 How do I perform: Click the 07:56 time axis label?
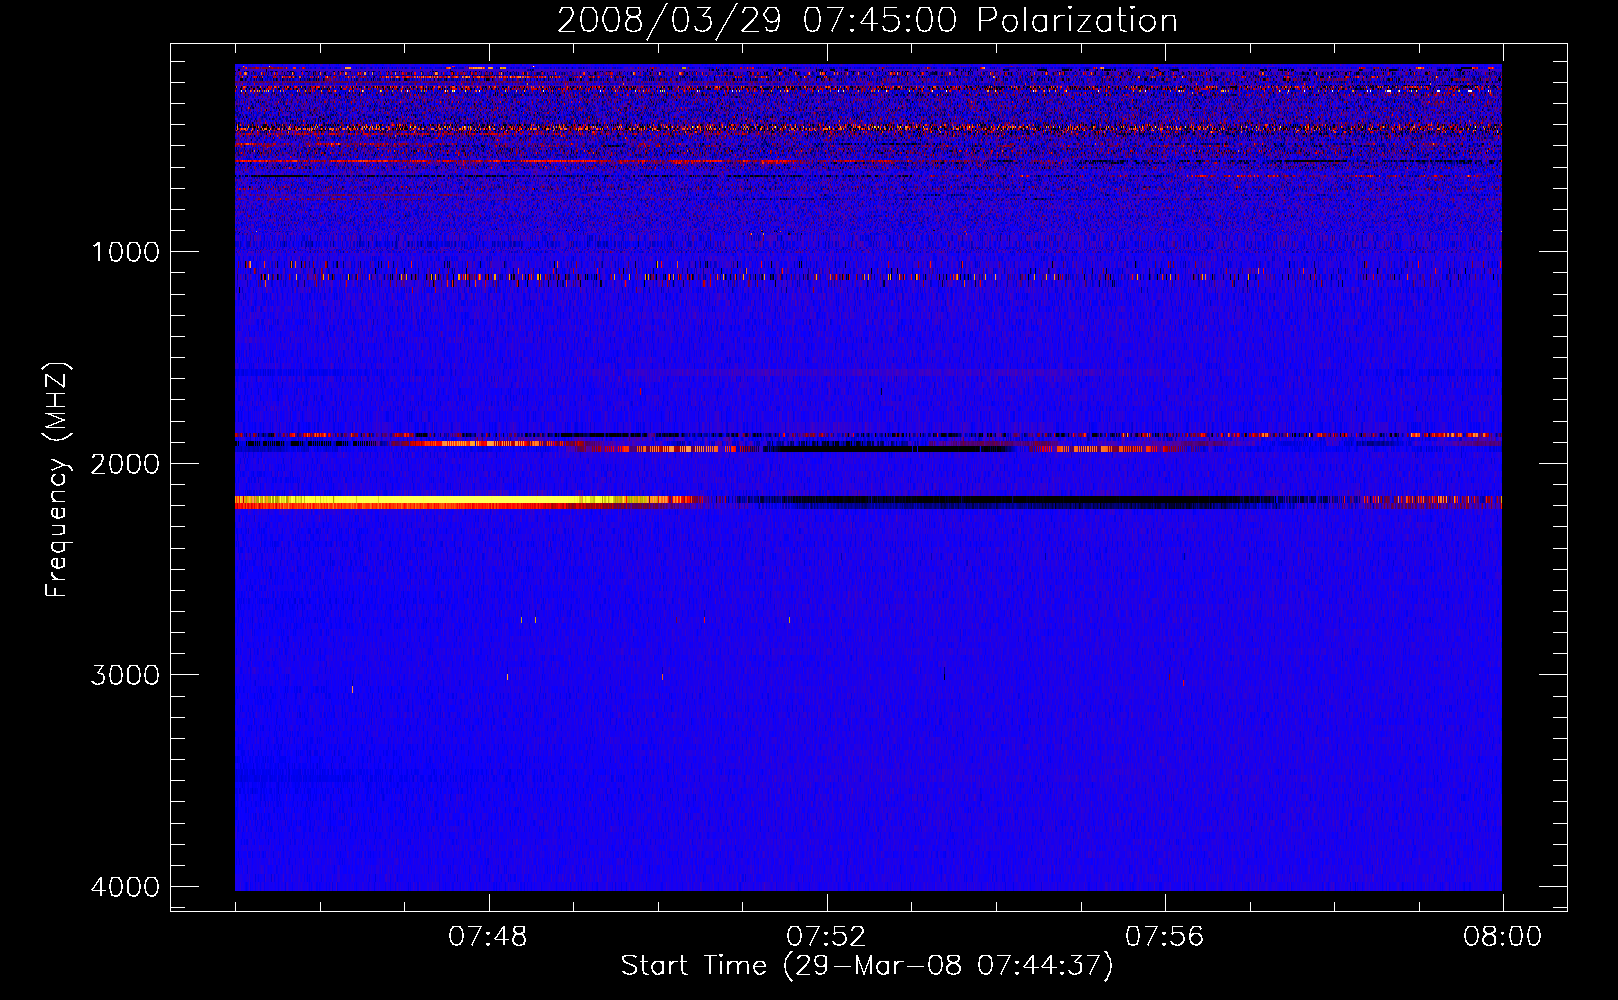click(1165, 937)
